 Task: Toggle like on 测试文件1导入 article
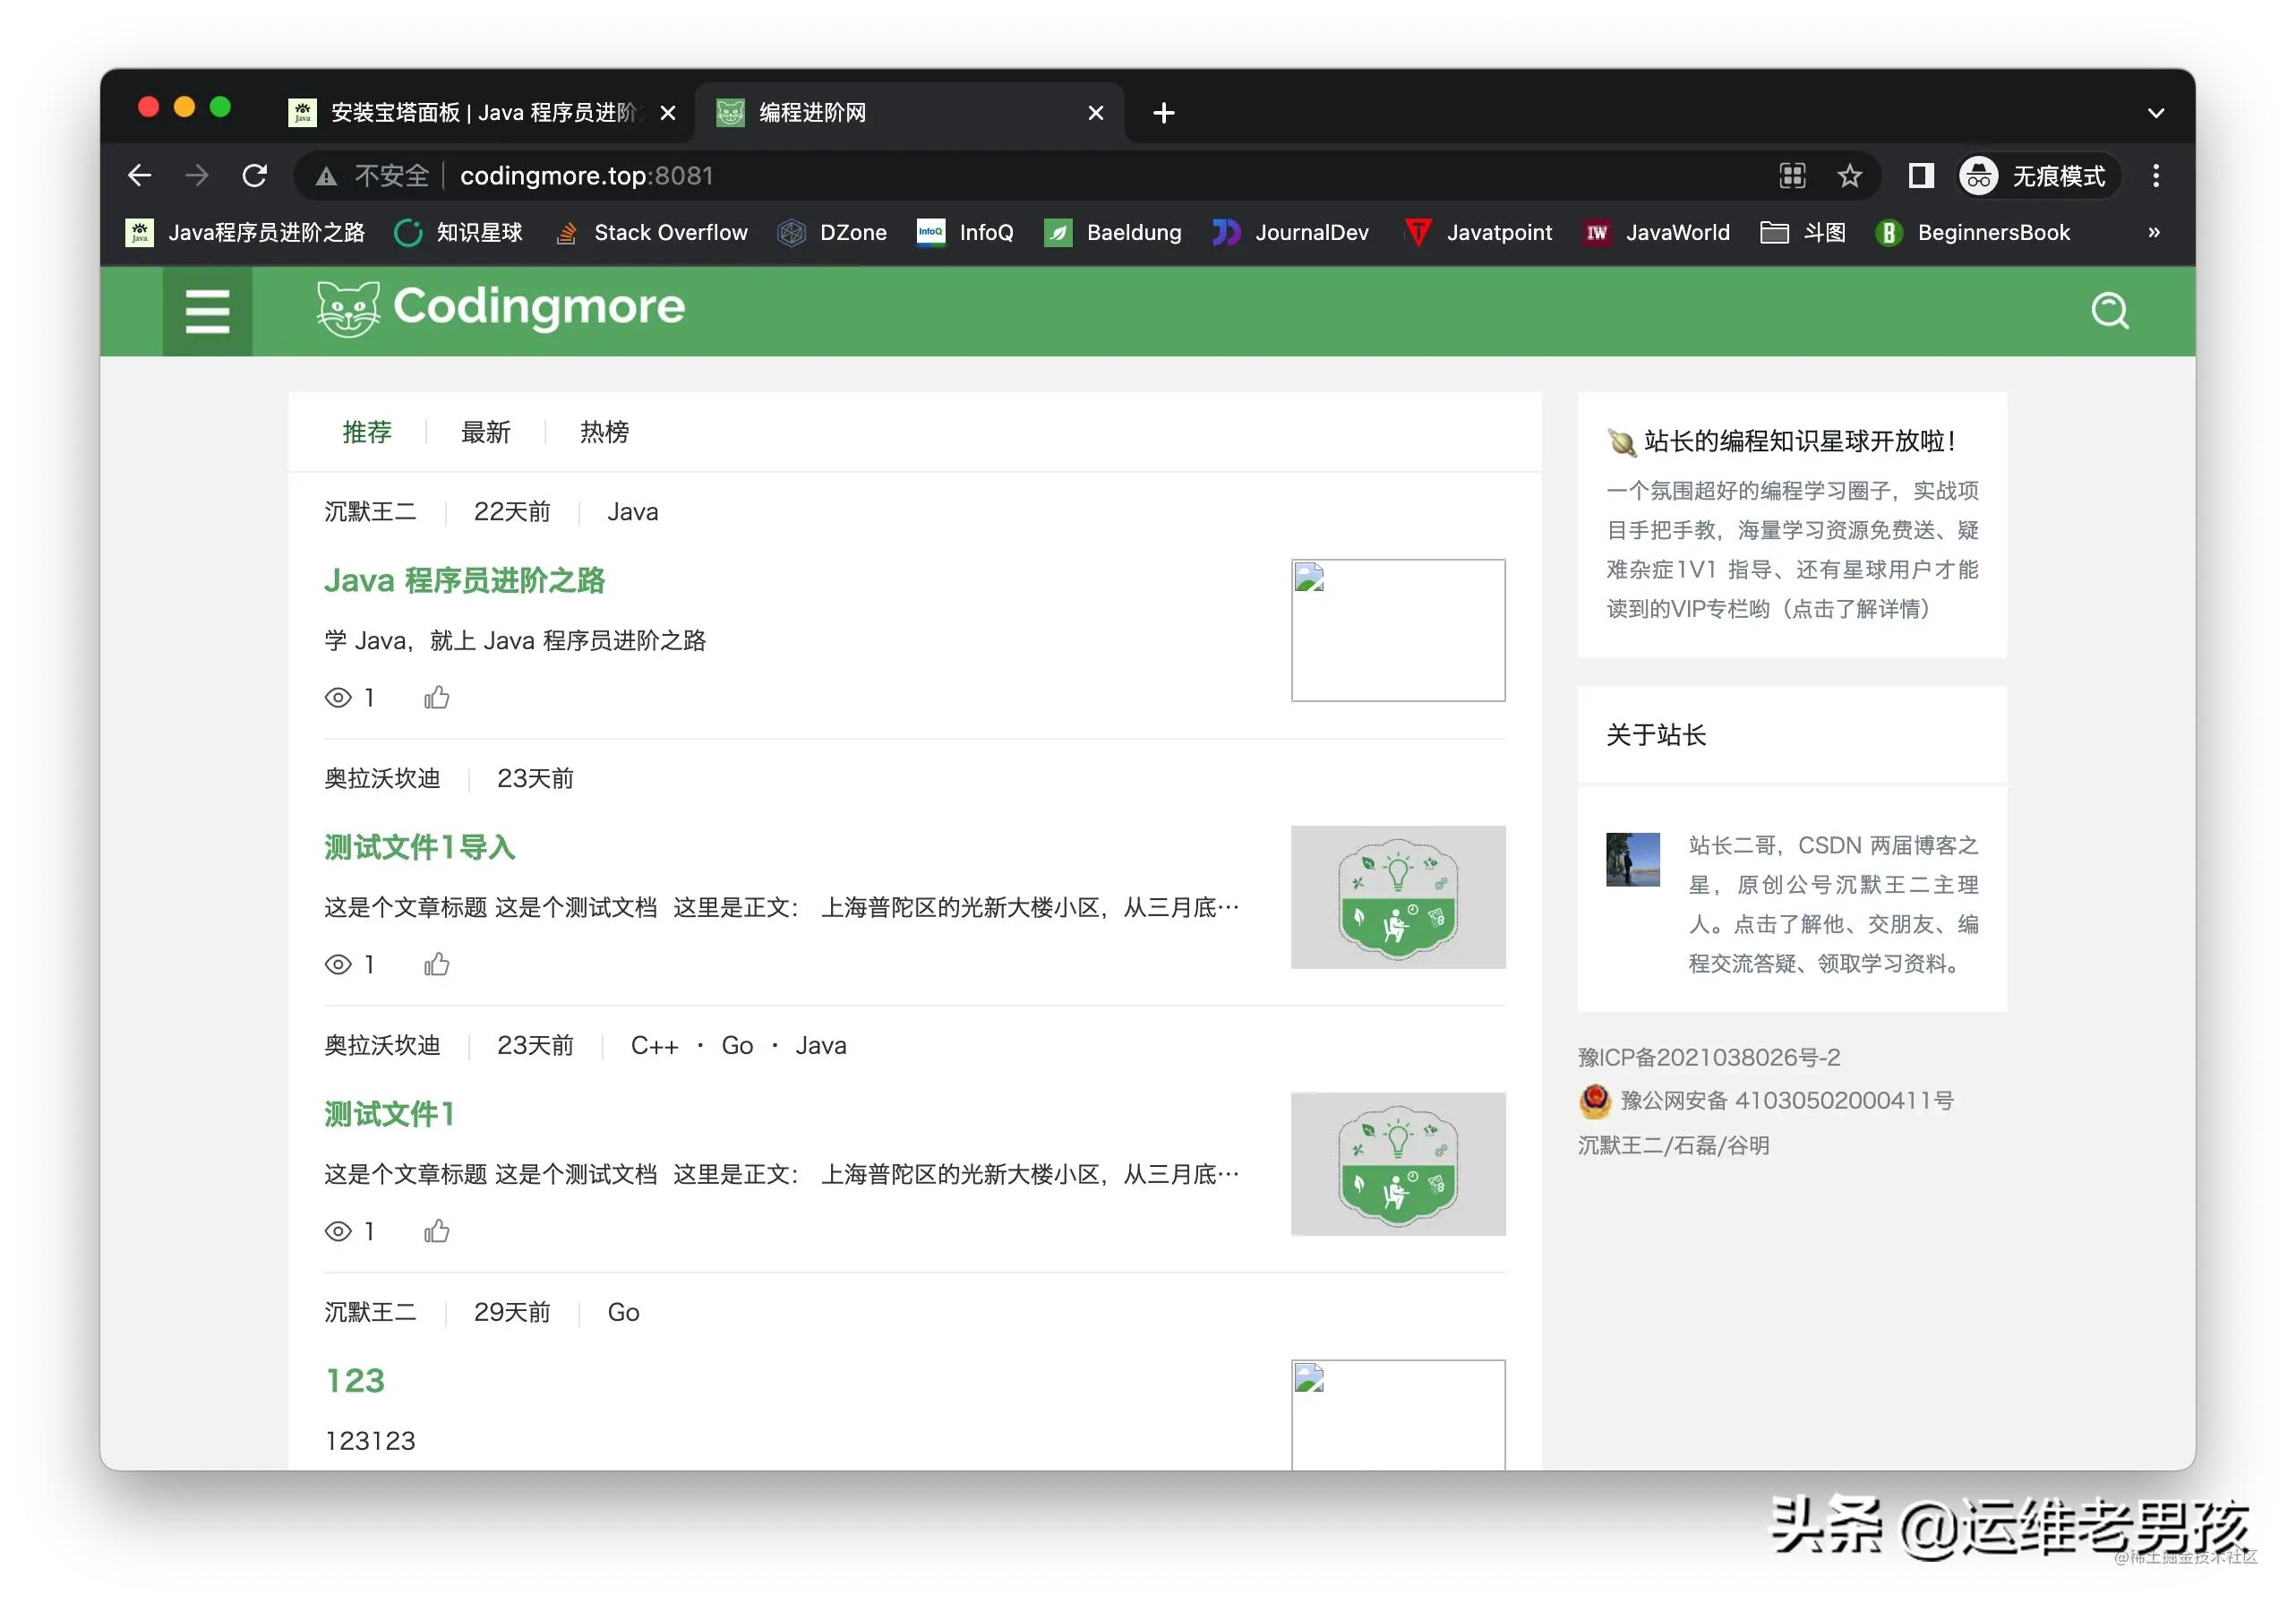(437, 964)
